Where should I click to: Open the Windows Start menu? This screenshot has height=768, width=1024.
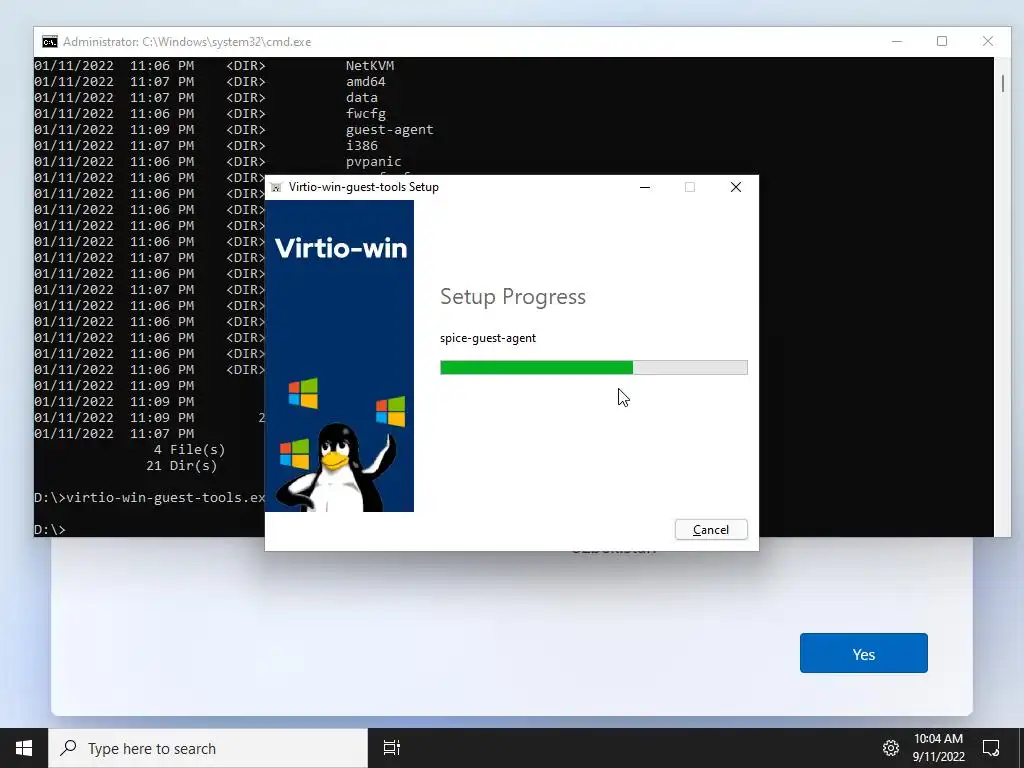click(24, 748)
